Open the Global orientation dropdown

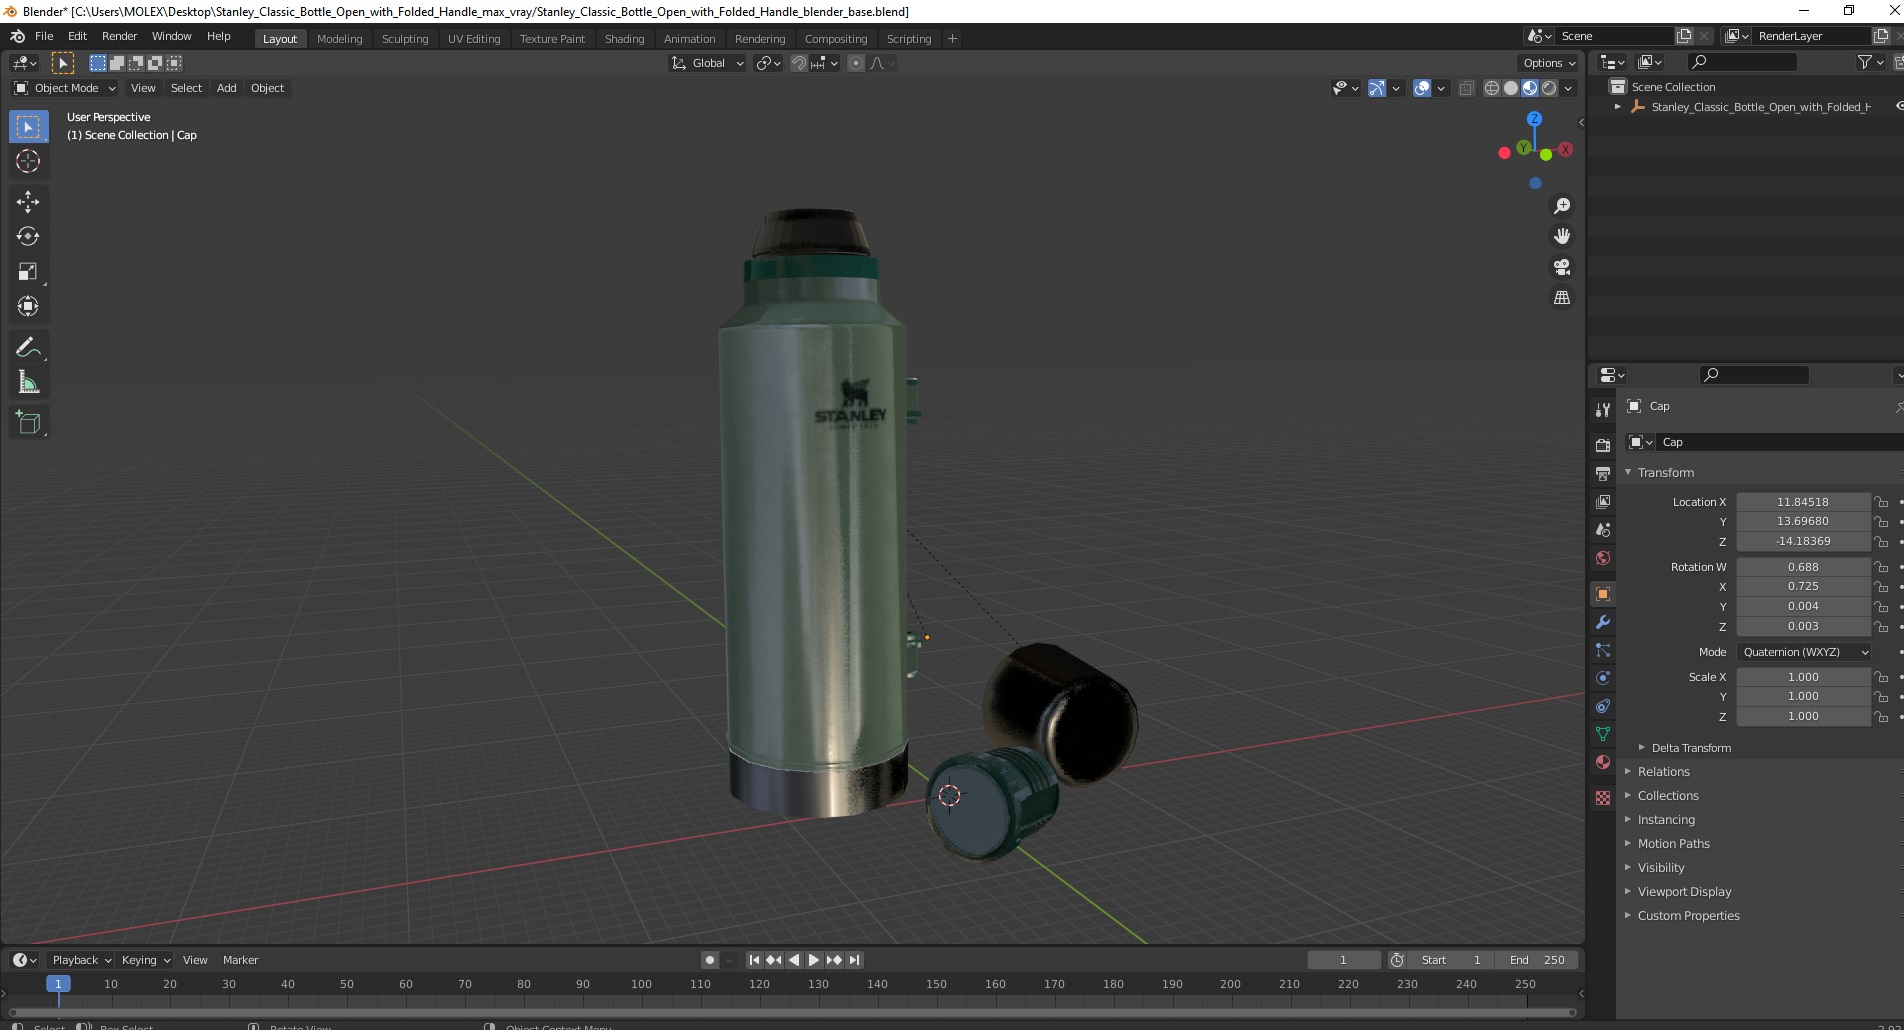coord(708,63)
